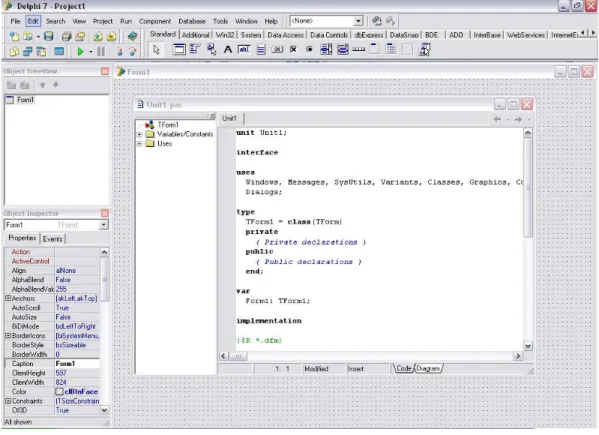Select the Edit box component icon
This screenshot has width=599, height=435.
(x=244, y=49)
